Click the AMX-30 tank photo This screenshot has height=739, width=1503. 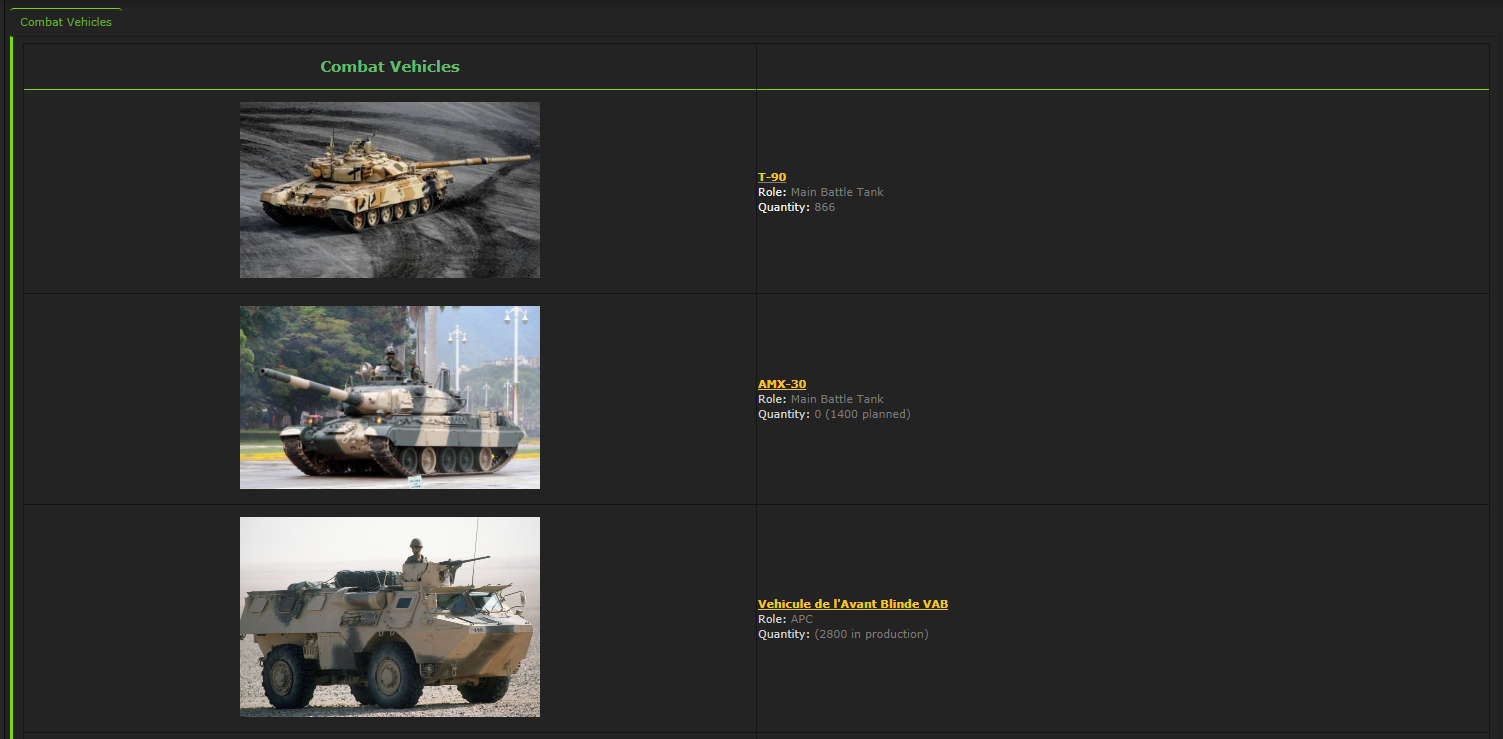[390, 397]
